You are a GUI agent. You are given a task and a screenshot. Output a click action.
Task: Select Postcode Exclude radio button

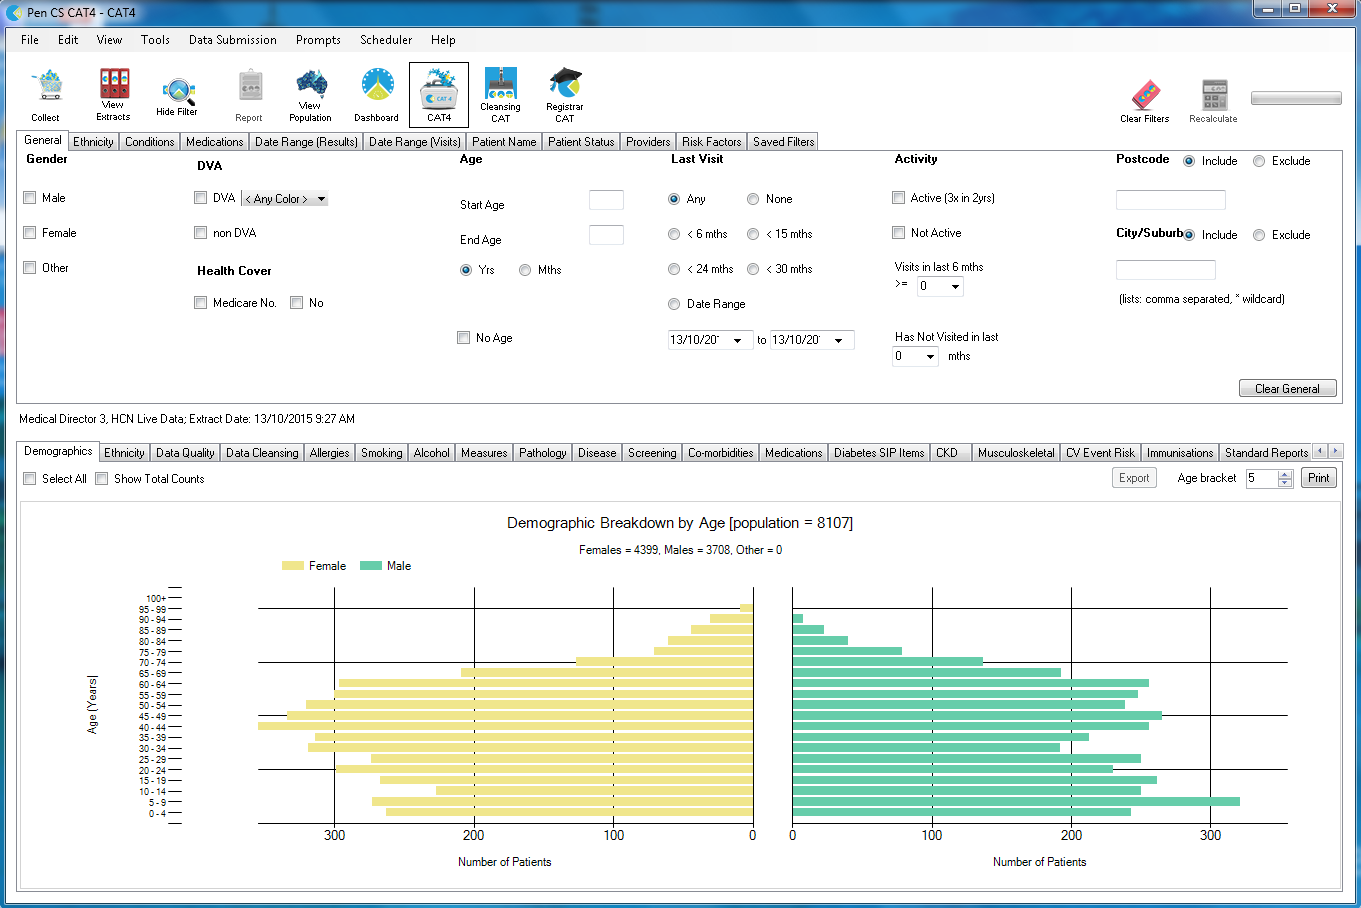(1259, 161)
